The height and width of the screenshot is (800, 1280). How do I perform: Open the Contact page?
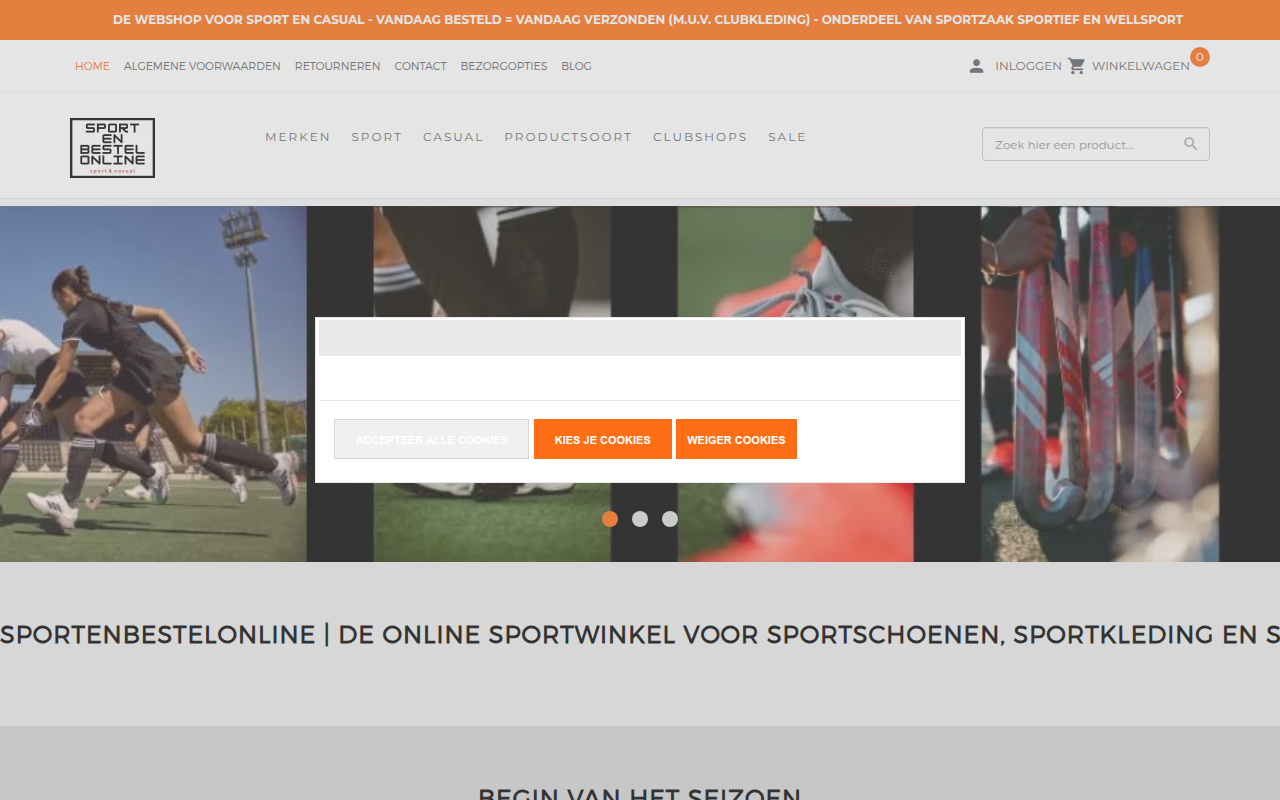pos(420,66)
